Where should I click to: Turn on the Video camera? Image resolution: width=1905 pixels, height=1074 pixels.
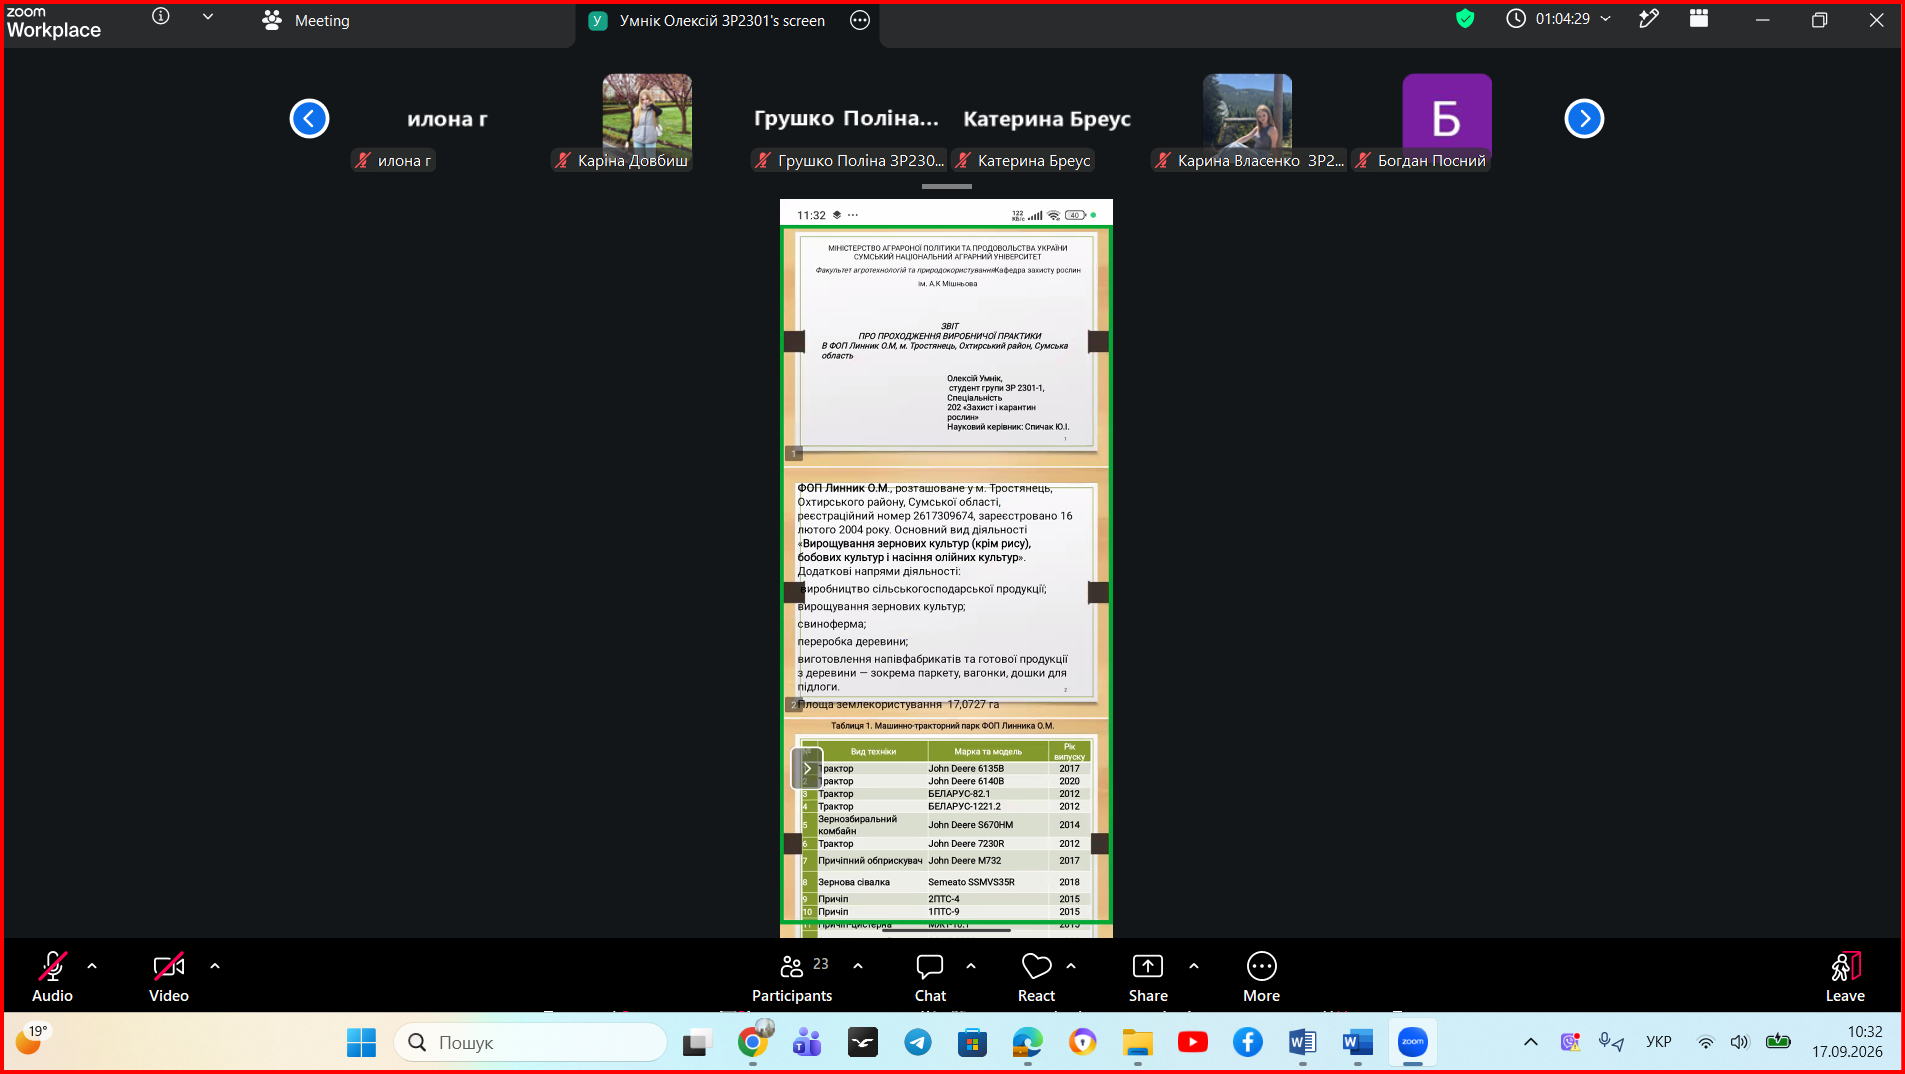click(168, 966)
